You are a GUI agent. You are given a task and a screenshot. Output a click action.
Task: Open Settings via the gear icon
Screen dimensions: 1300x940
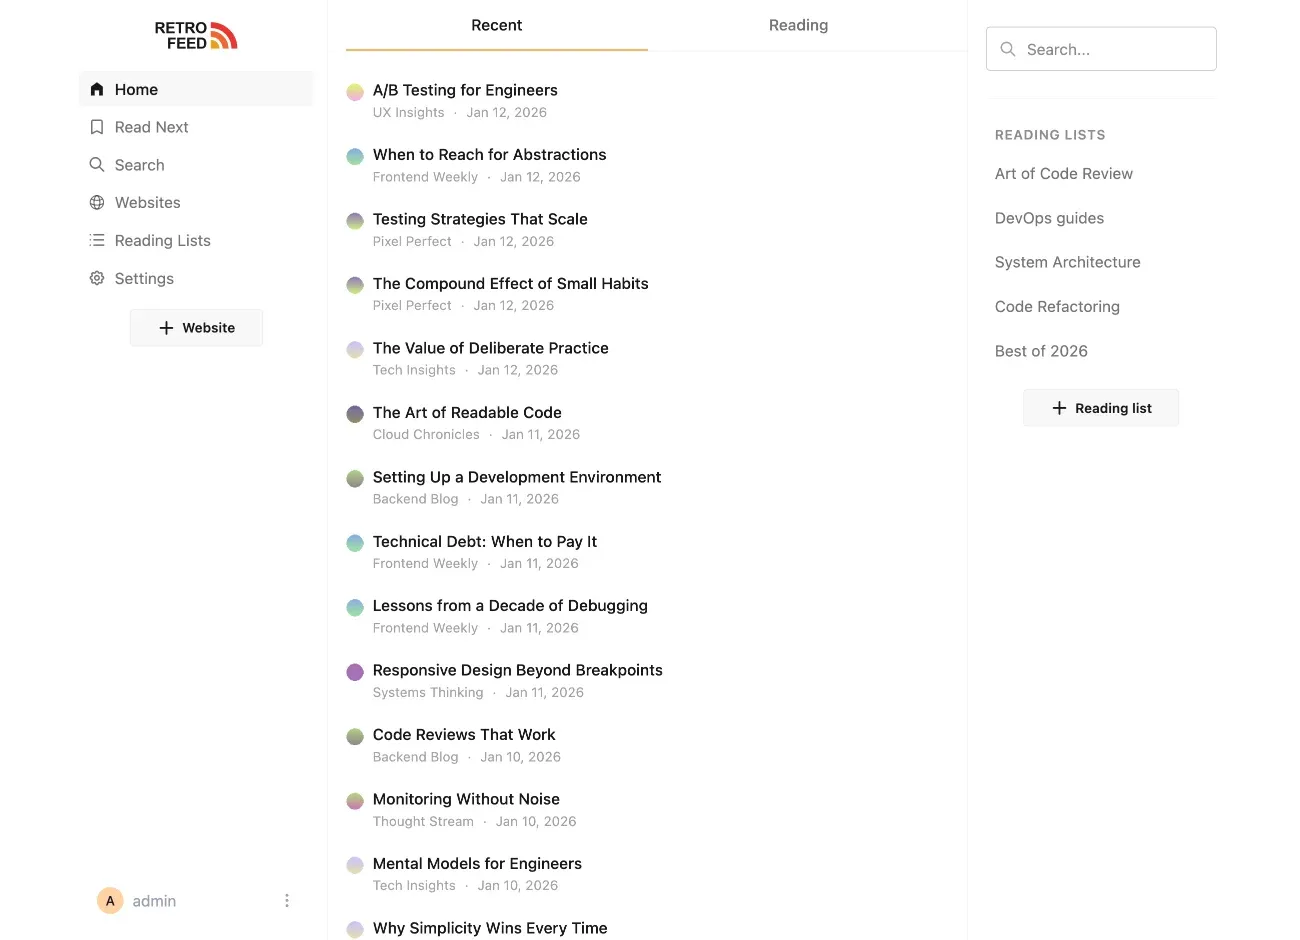pos(96,278)
